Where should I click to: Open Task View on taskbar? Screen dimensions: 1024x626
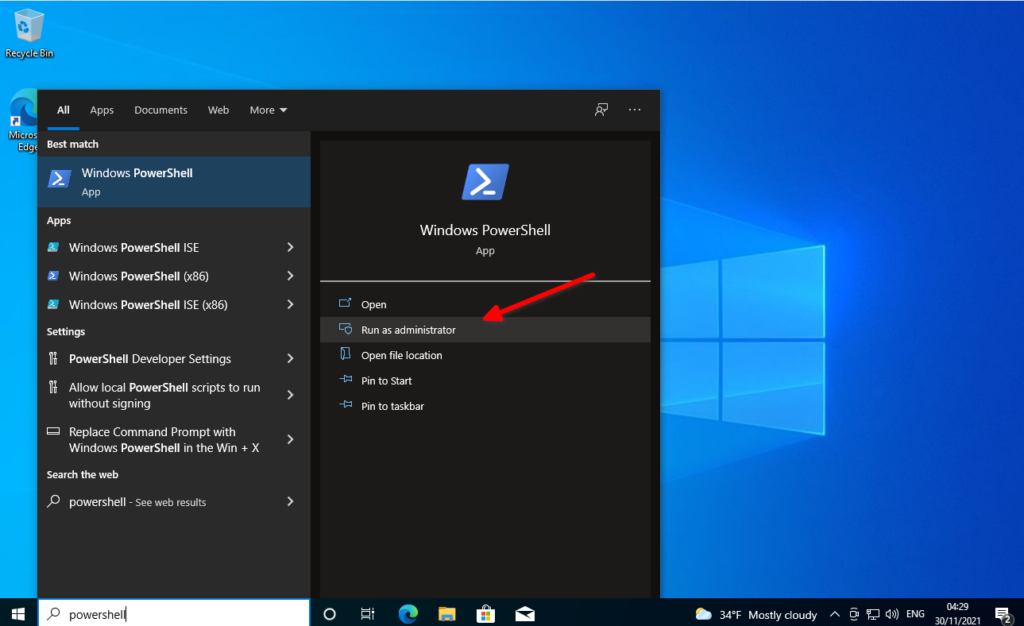[x=368, y=614]
